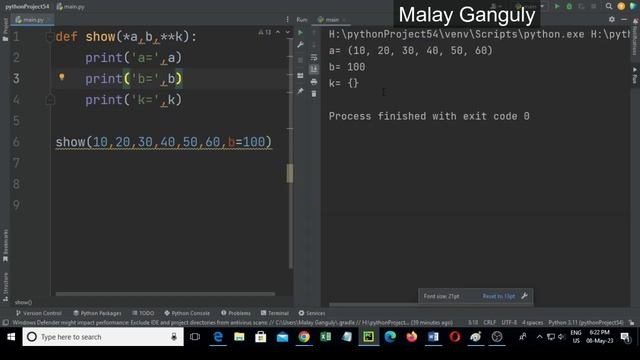Click Reset to 13pt font size link

pos(498,296)
